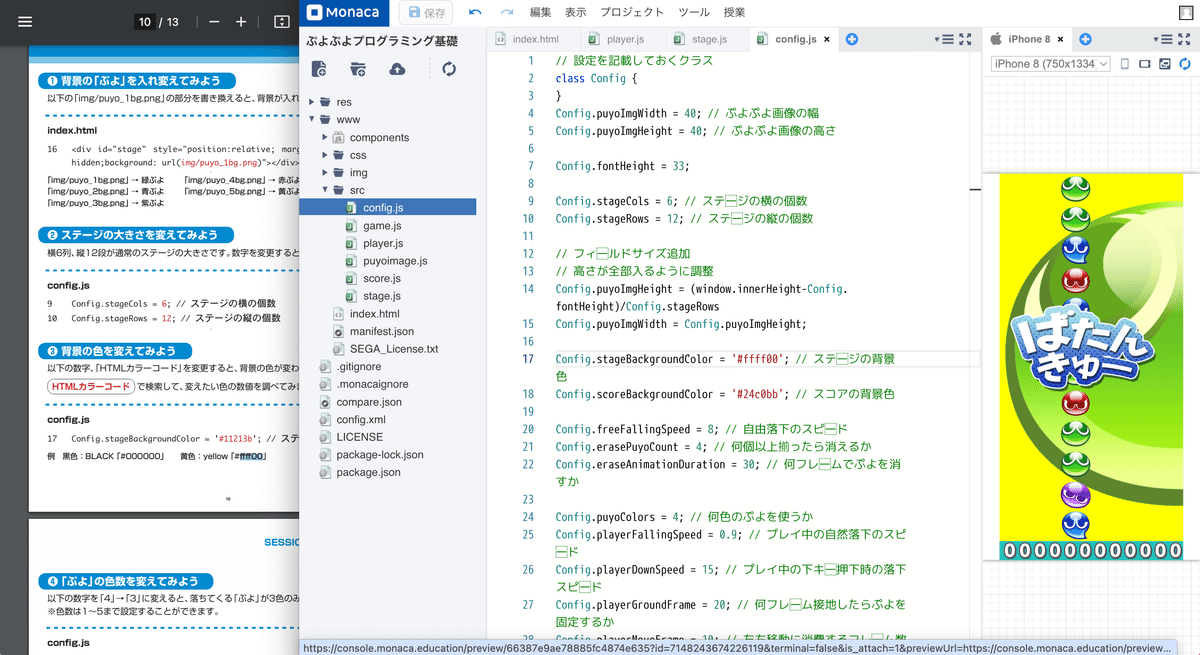Add a new editor tab with plus icon
This screenshot has width=1200, height=655.
coord(852,39)
